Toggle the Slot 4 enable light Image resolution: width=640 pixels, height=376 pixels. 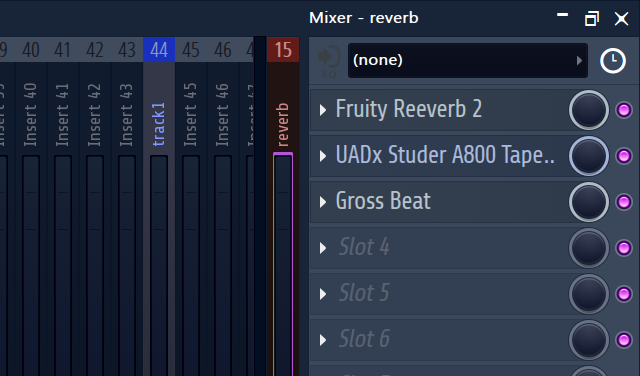(x=624, y=248)
